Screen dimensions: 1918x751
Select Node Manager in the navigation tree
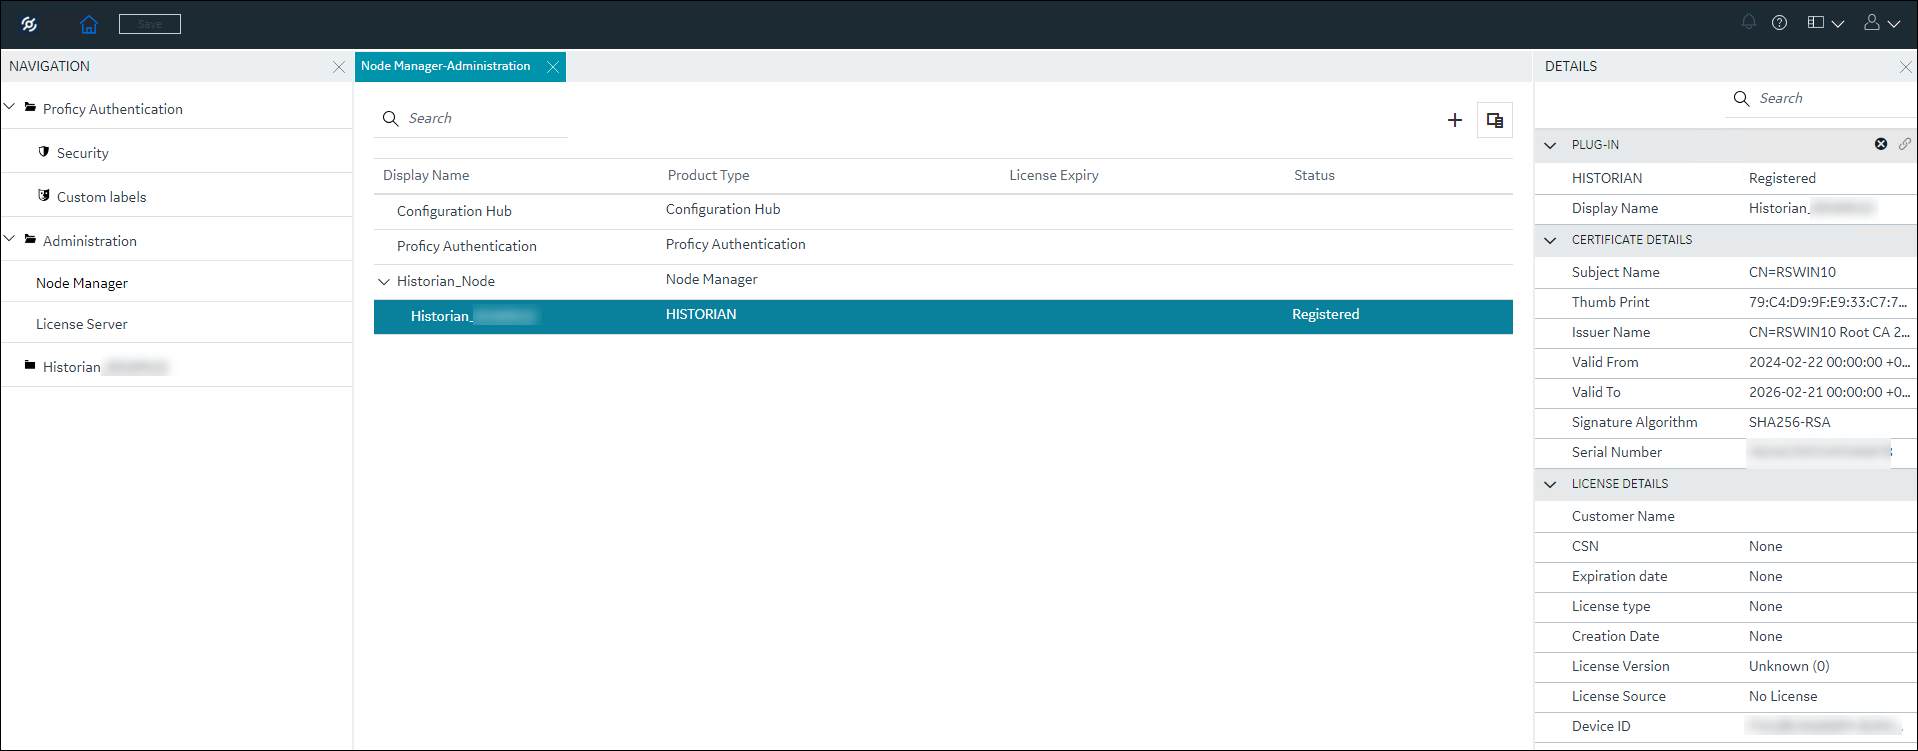point(82,283)
